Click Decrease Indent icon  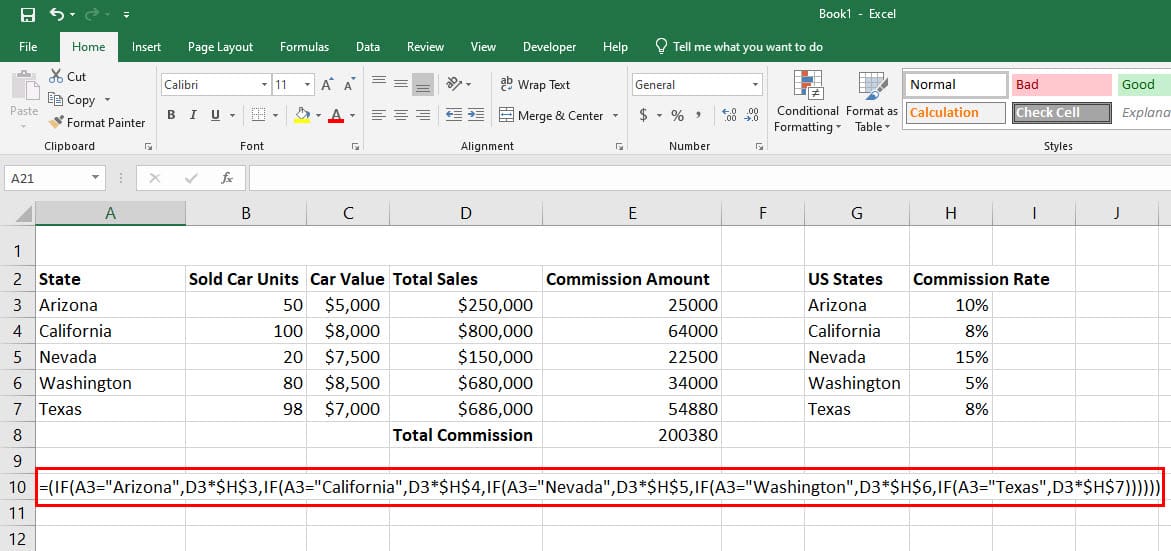coord(454,115)
